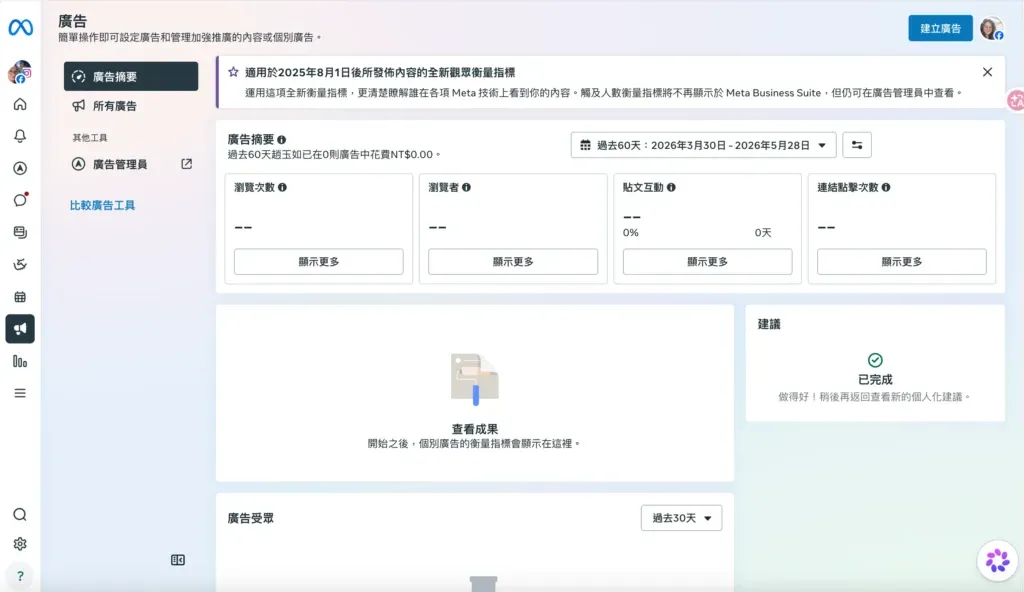Open external link icon next to 廣告管理員
This screenshot has width=1024, height=592.
click(x=187, y=164)
